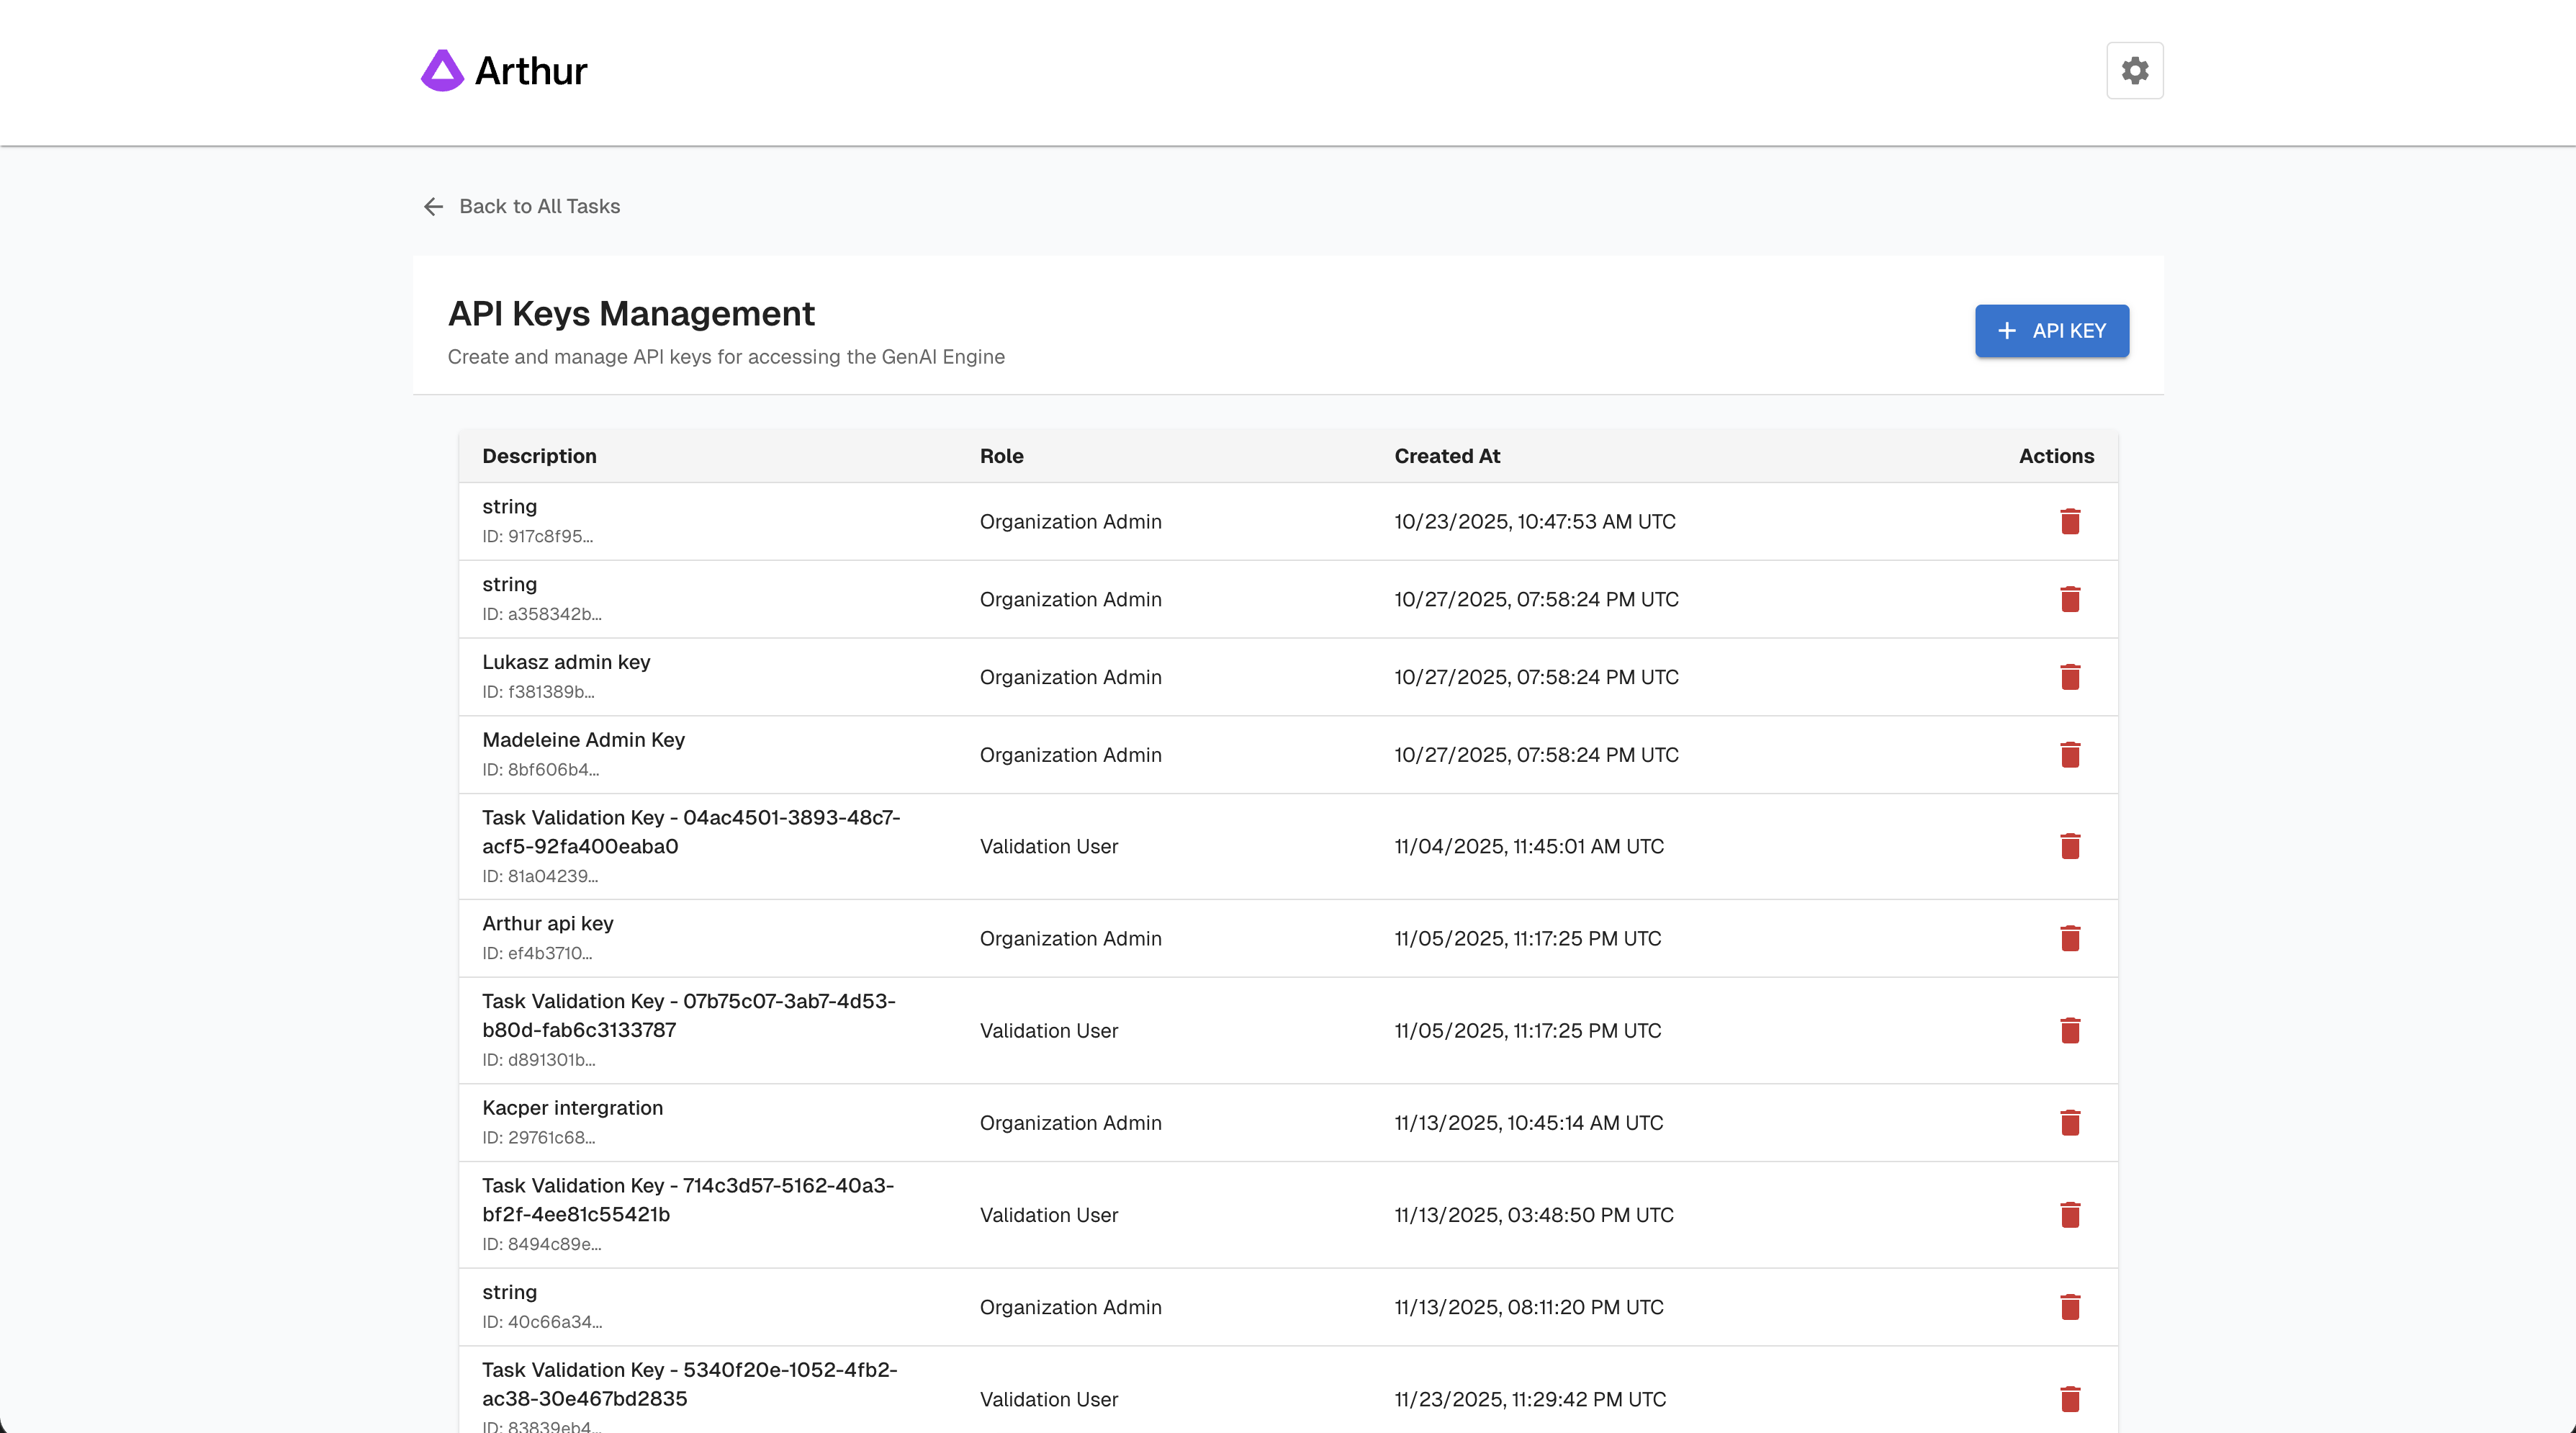The image size is (2576, 1433).
Task: Create a new key via API KEY button
Action: [2051, 330]
